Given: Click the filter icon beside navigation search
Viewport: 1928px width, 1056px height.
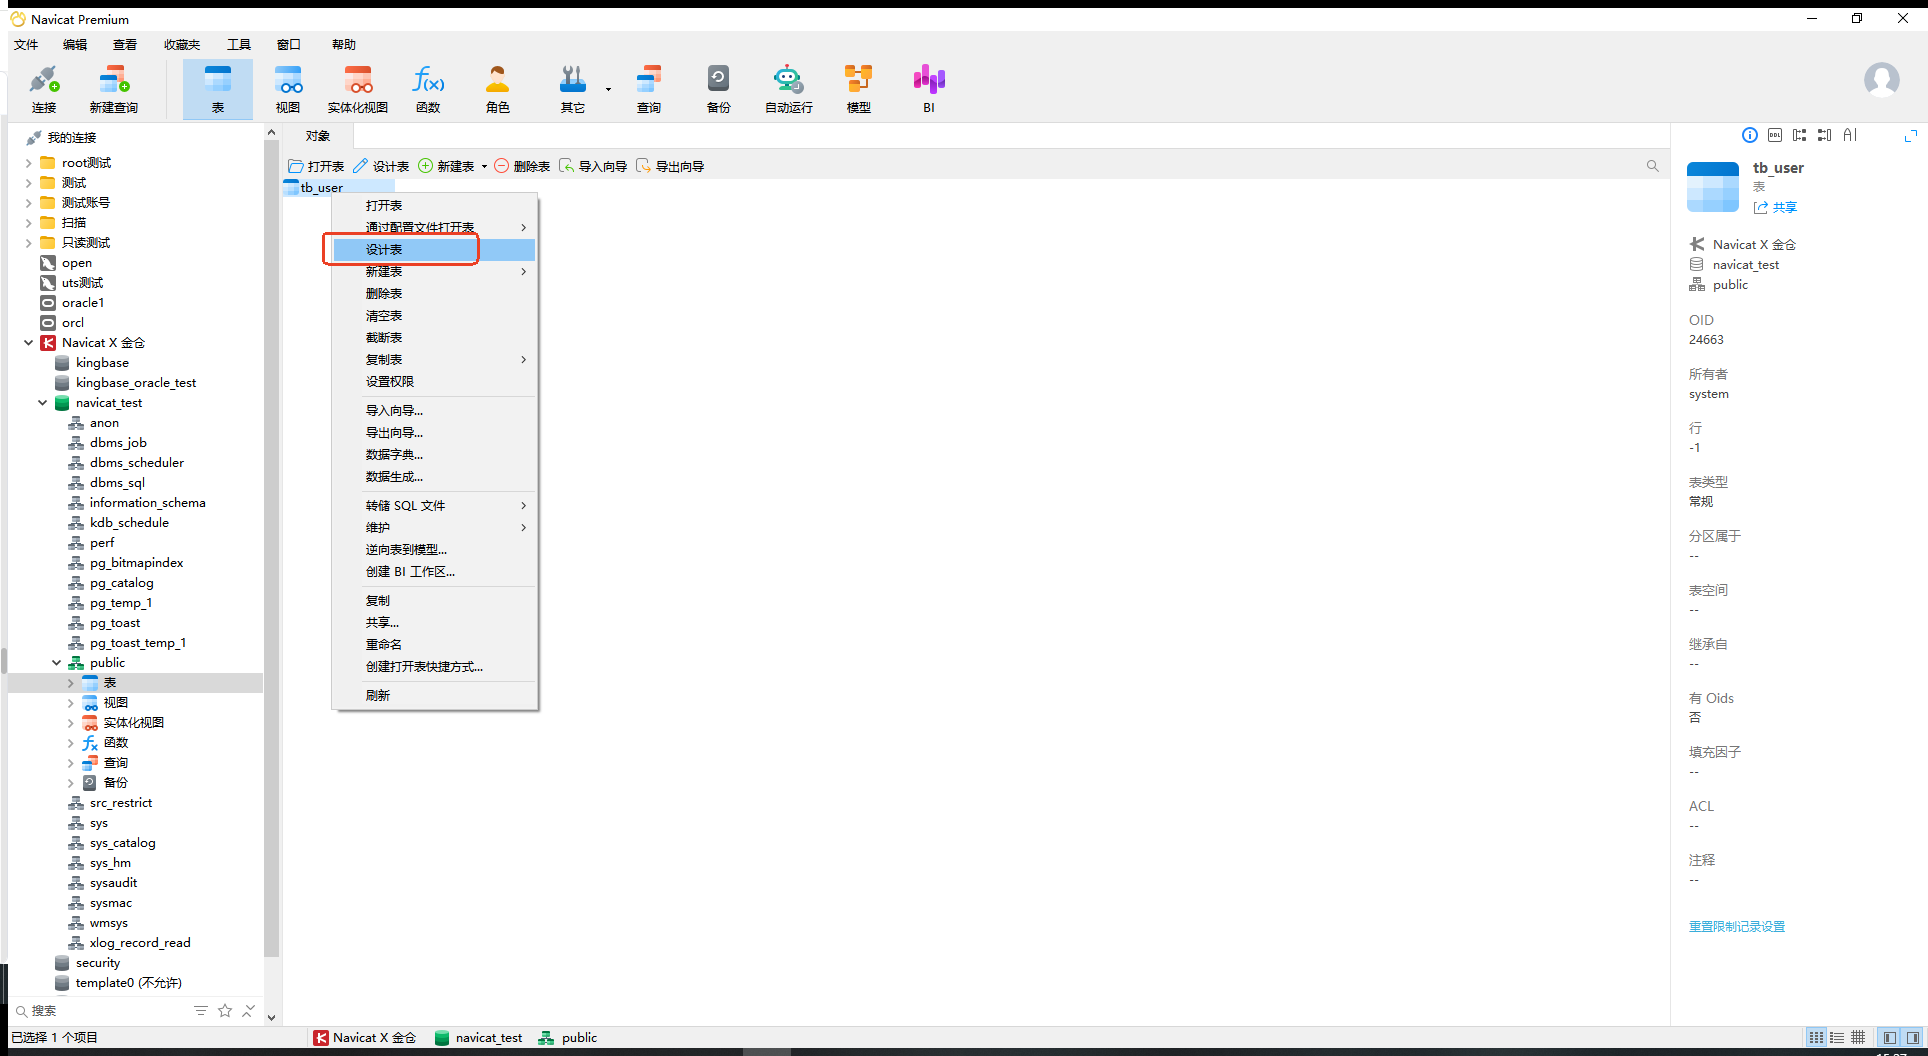Looking at the screenshot, I should coord(201,1011).
